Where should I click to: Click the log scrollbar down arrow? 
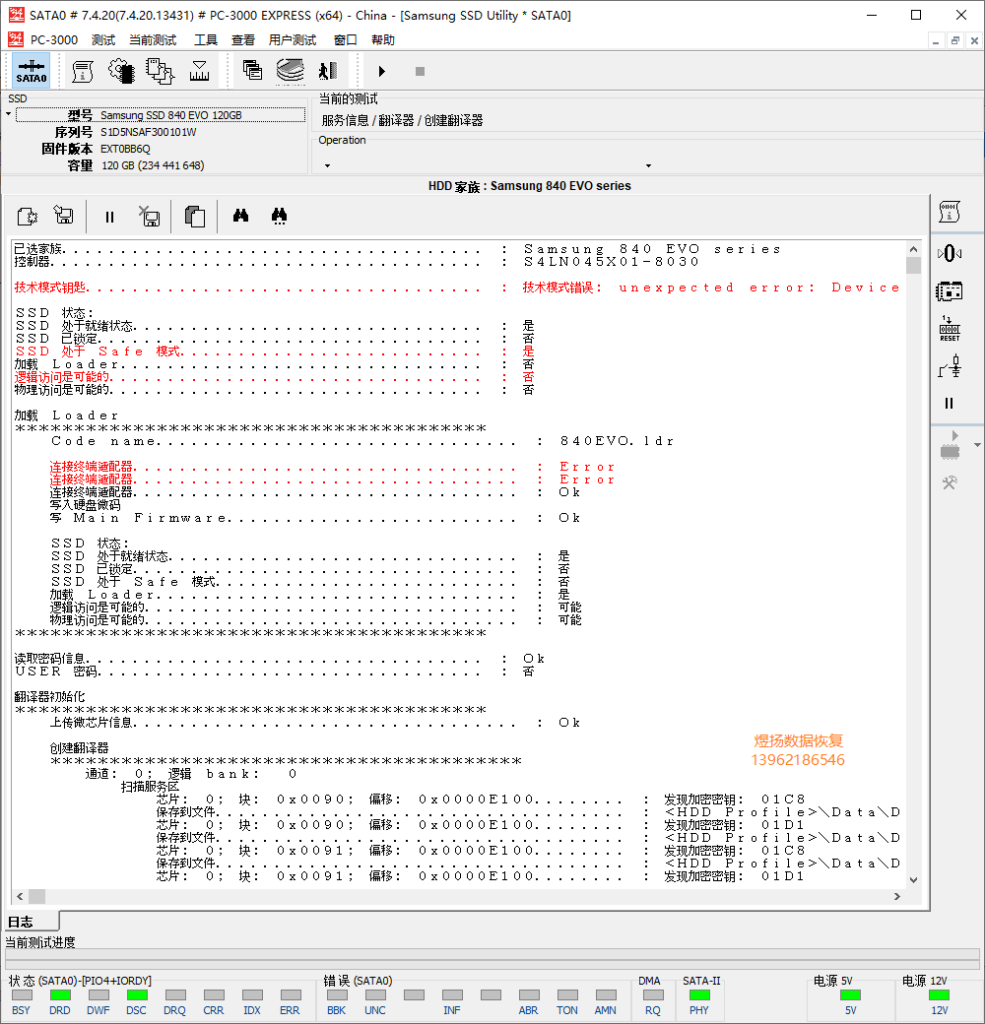[x=913, y=880]
